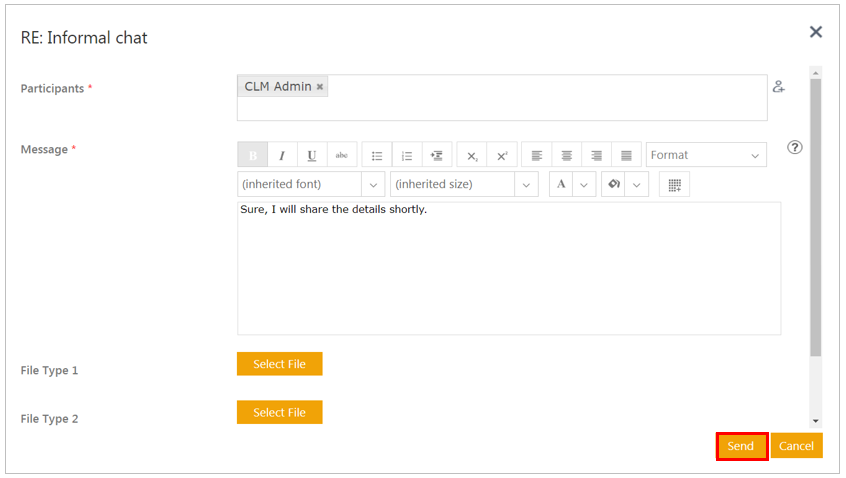Justify the message text

626,155
